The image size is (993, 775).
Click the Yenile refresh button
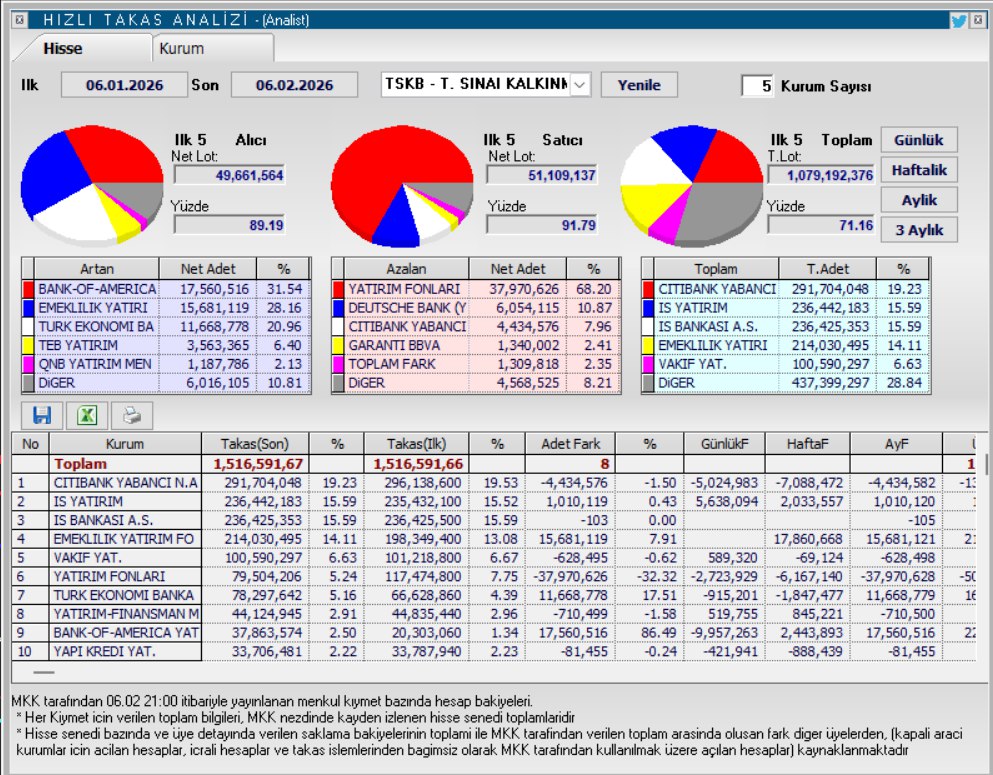[639, 85]
